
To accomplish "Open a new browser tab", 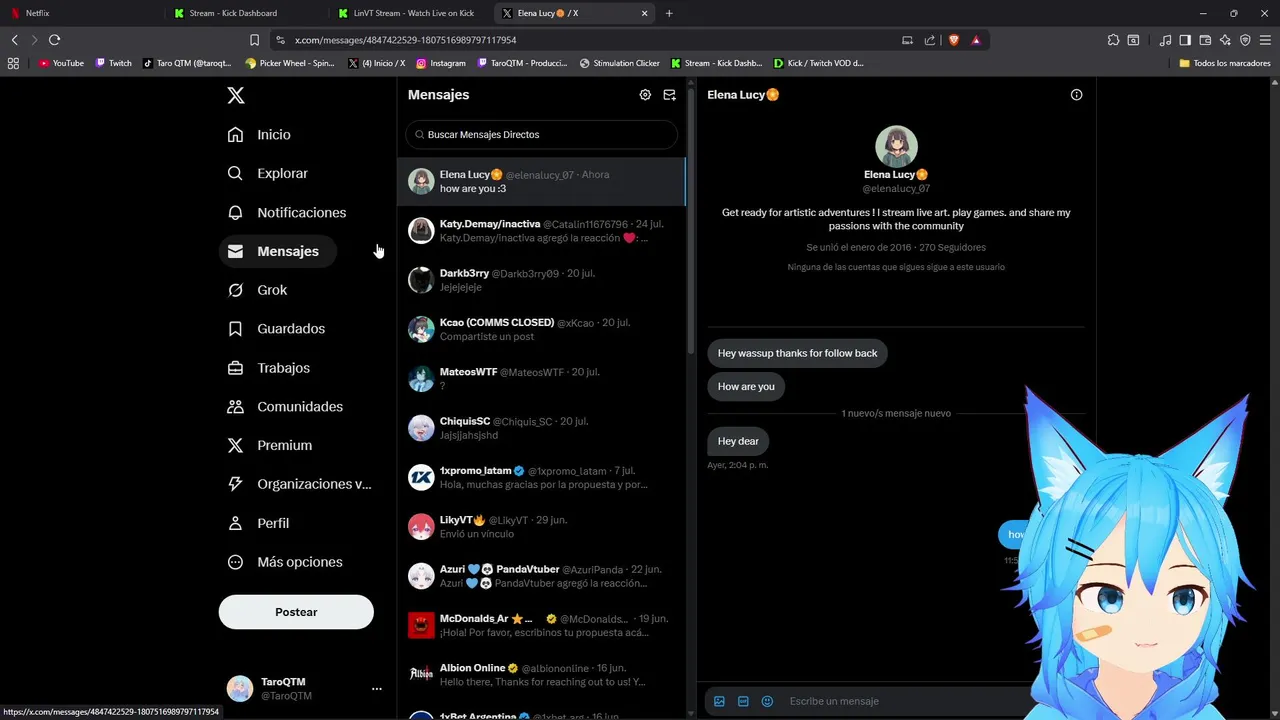I will [x=669, y=13].
